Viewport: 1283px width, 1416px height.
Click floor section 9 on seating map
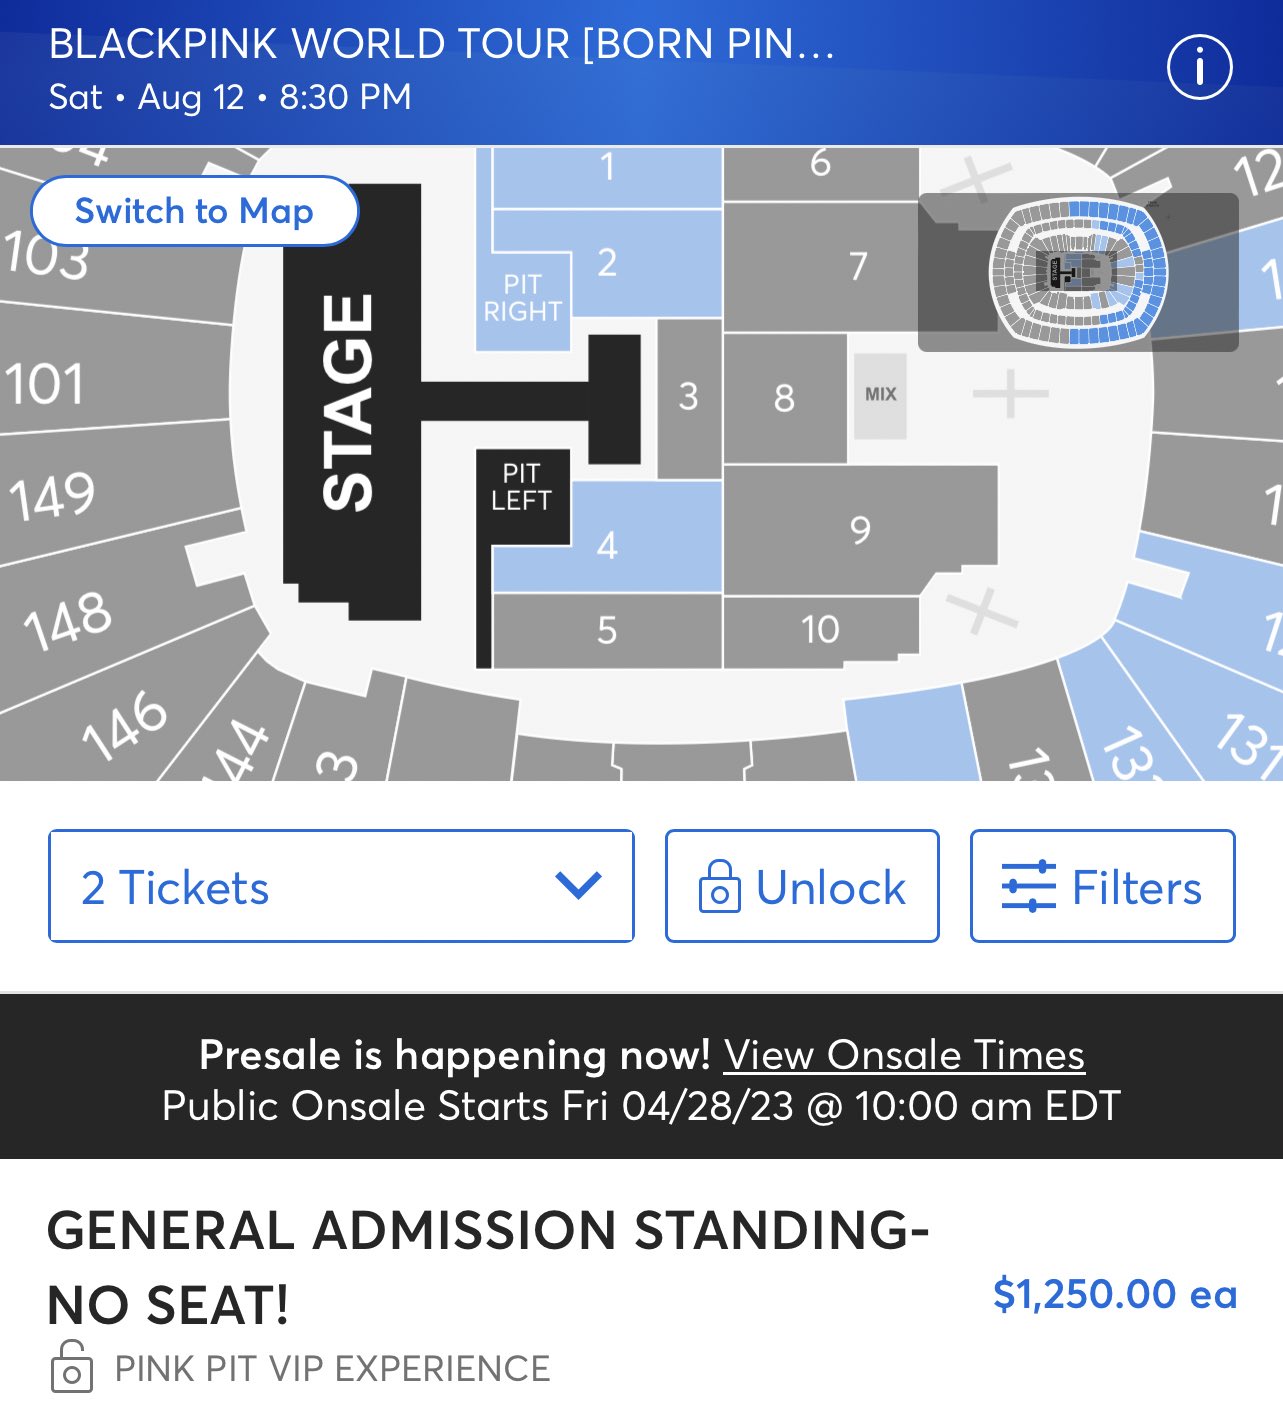tap(860, 529)
